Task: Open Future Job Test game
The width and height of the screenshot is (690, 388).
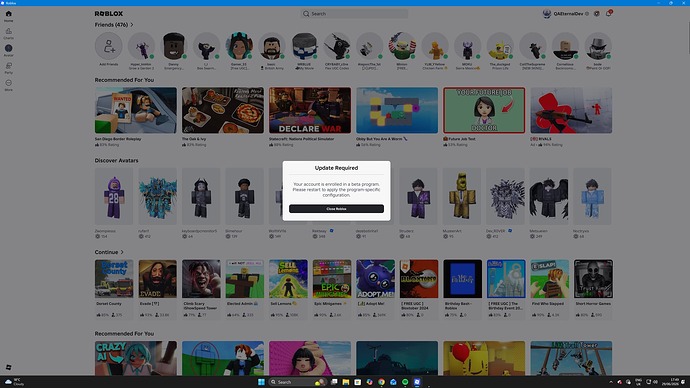Action: point(484,110)
